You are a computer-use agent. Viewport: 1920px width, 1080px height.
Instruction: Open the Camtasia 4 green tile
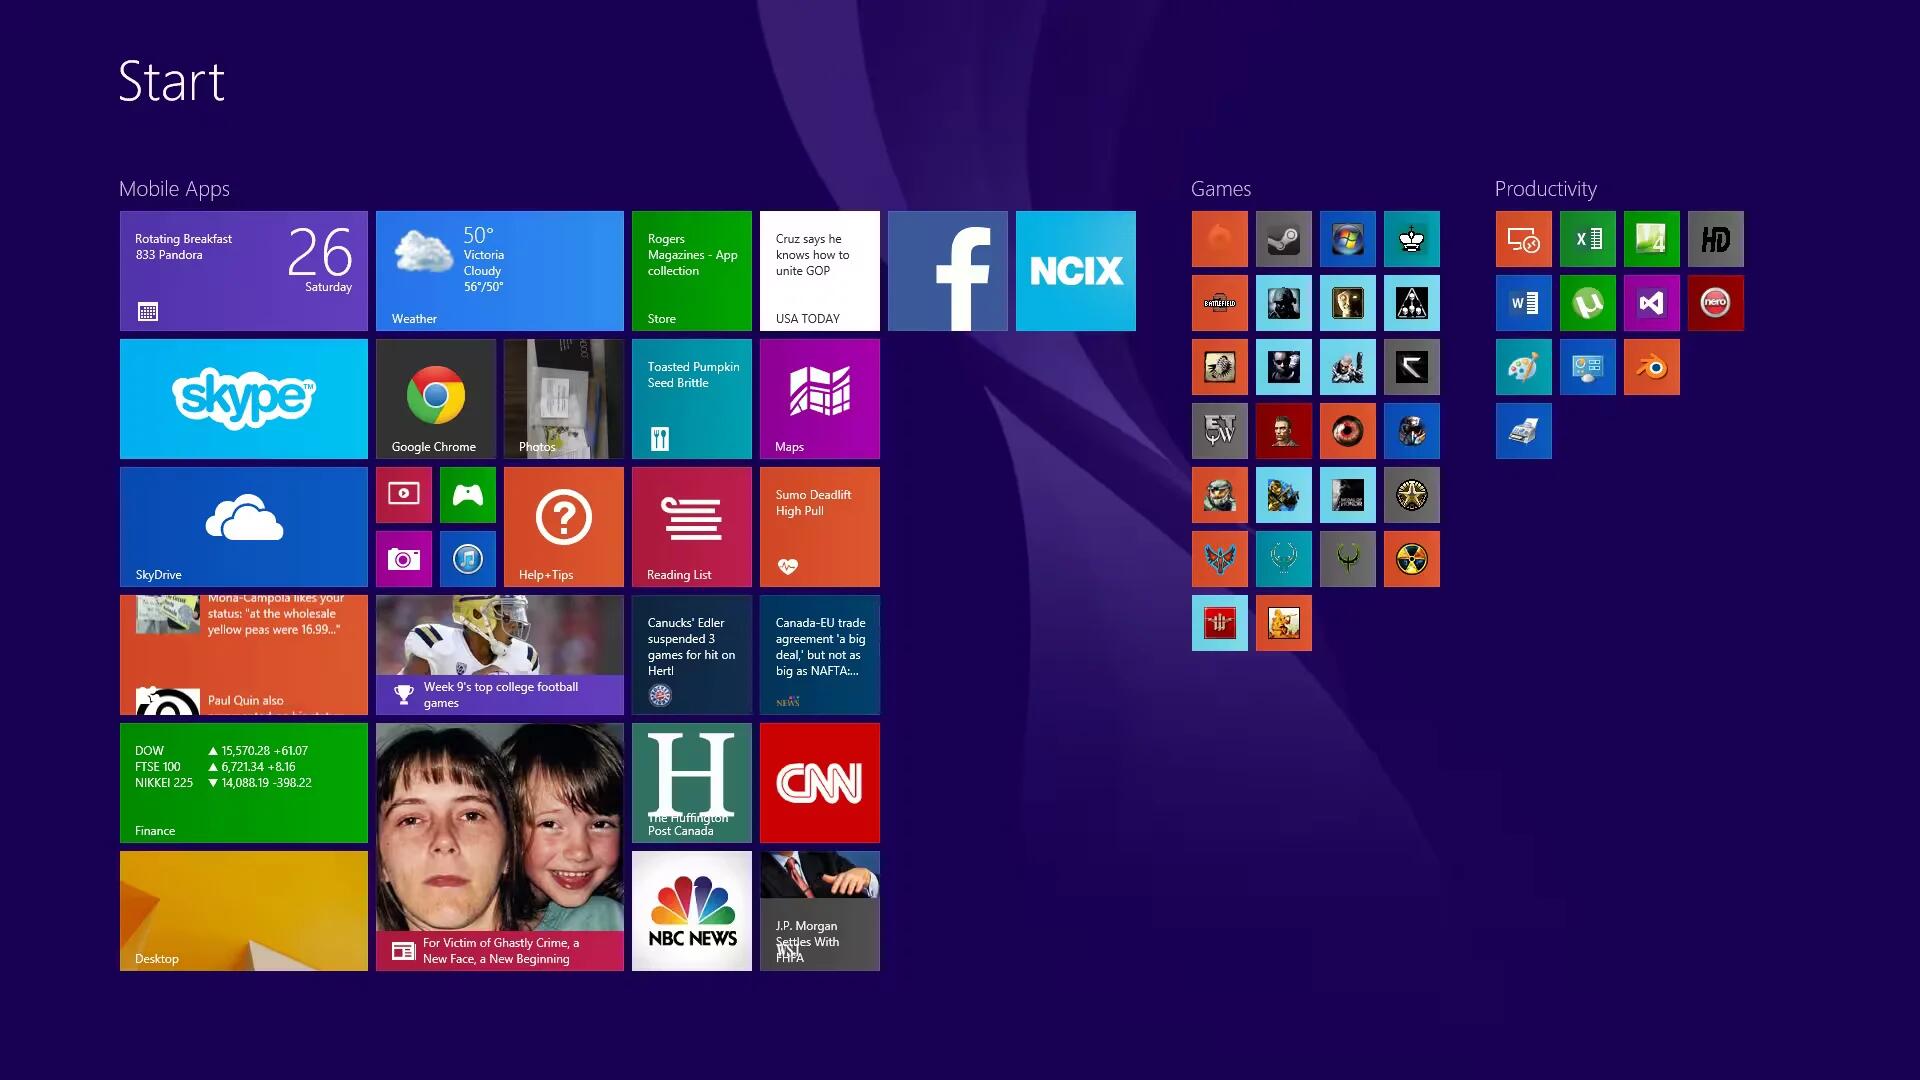point(1651,239)
